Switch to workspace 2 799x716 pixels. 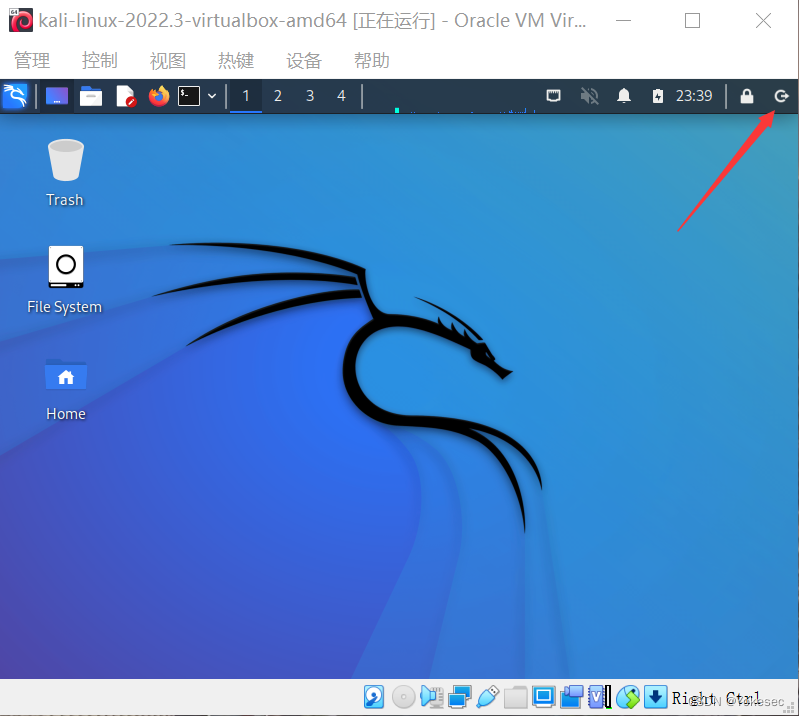coord(278,96)
